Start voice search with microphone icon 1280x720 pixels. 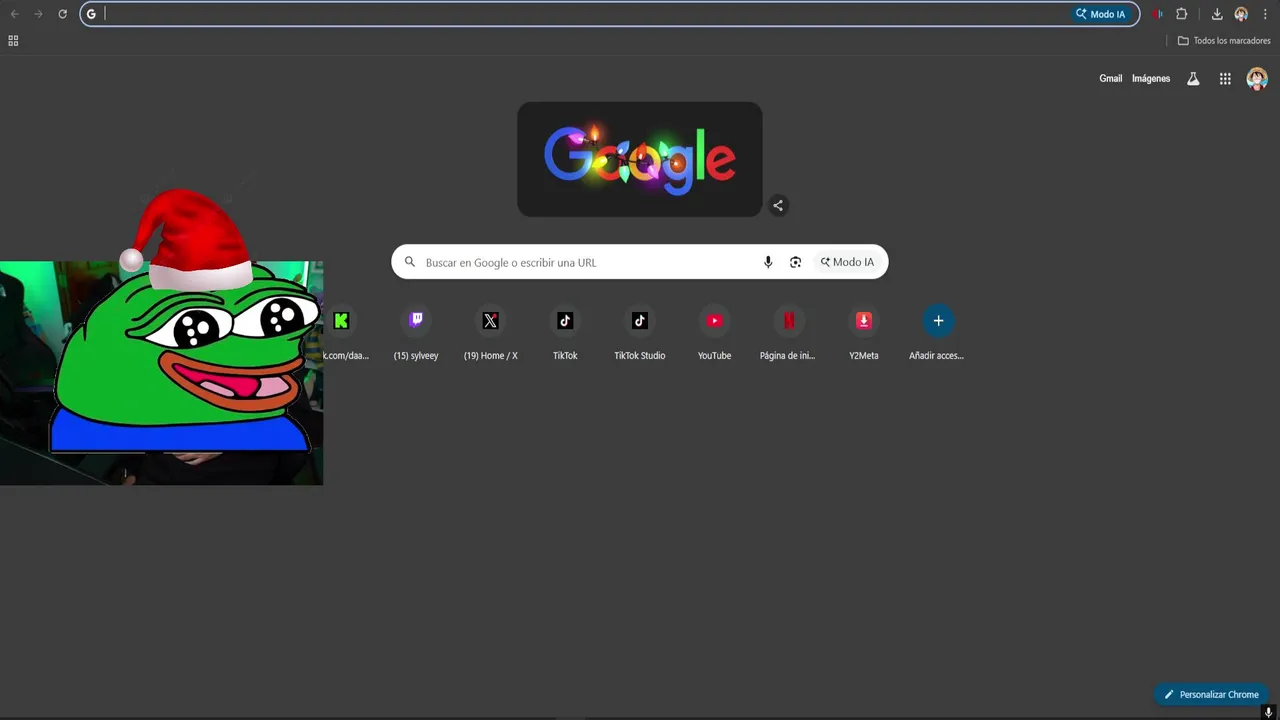point(768,262)
